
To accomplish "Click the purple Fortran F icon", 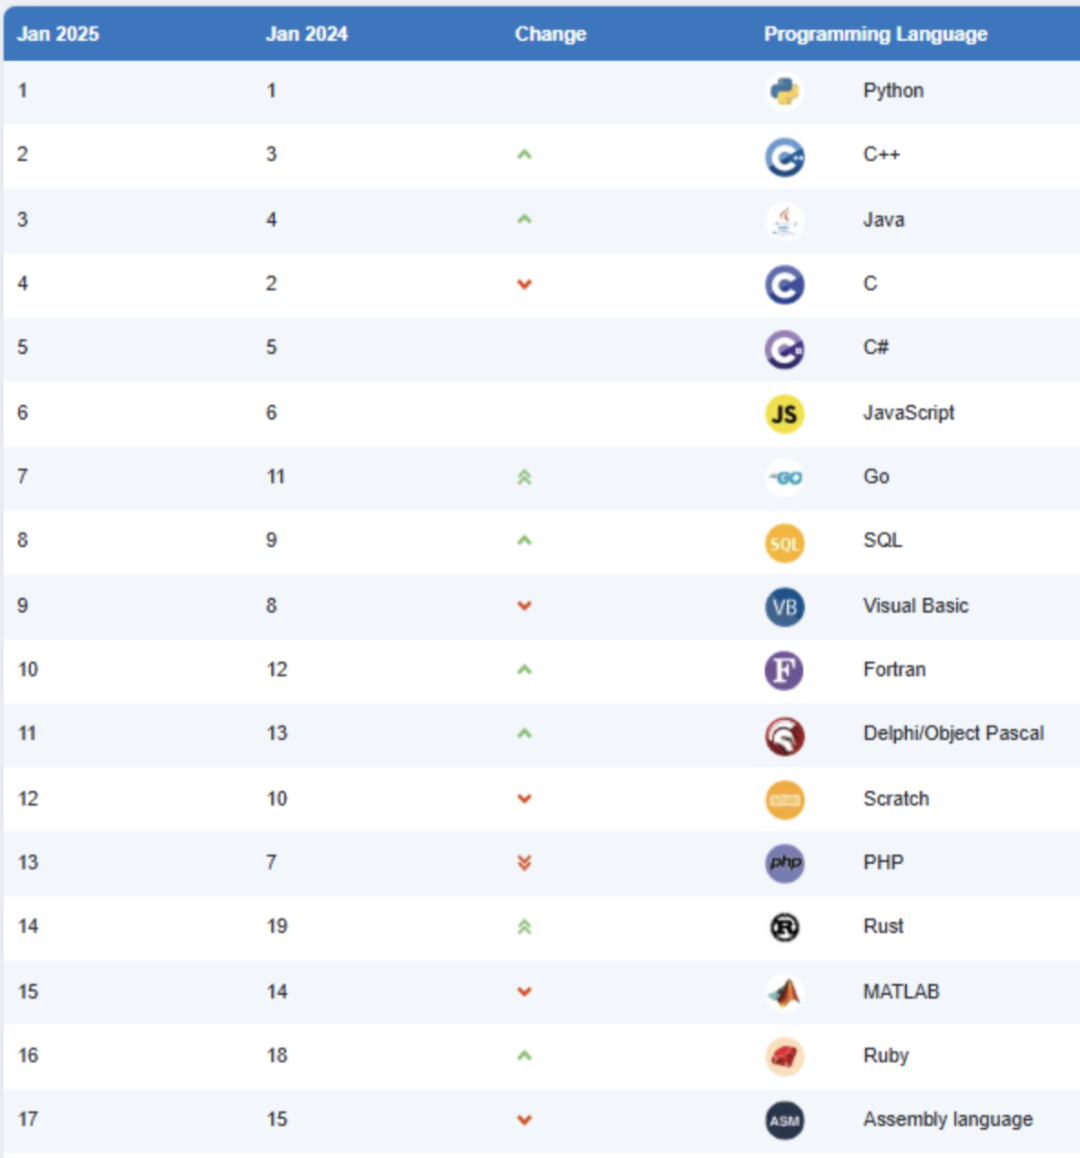I will point(785,671).
